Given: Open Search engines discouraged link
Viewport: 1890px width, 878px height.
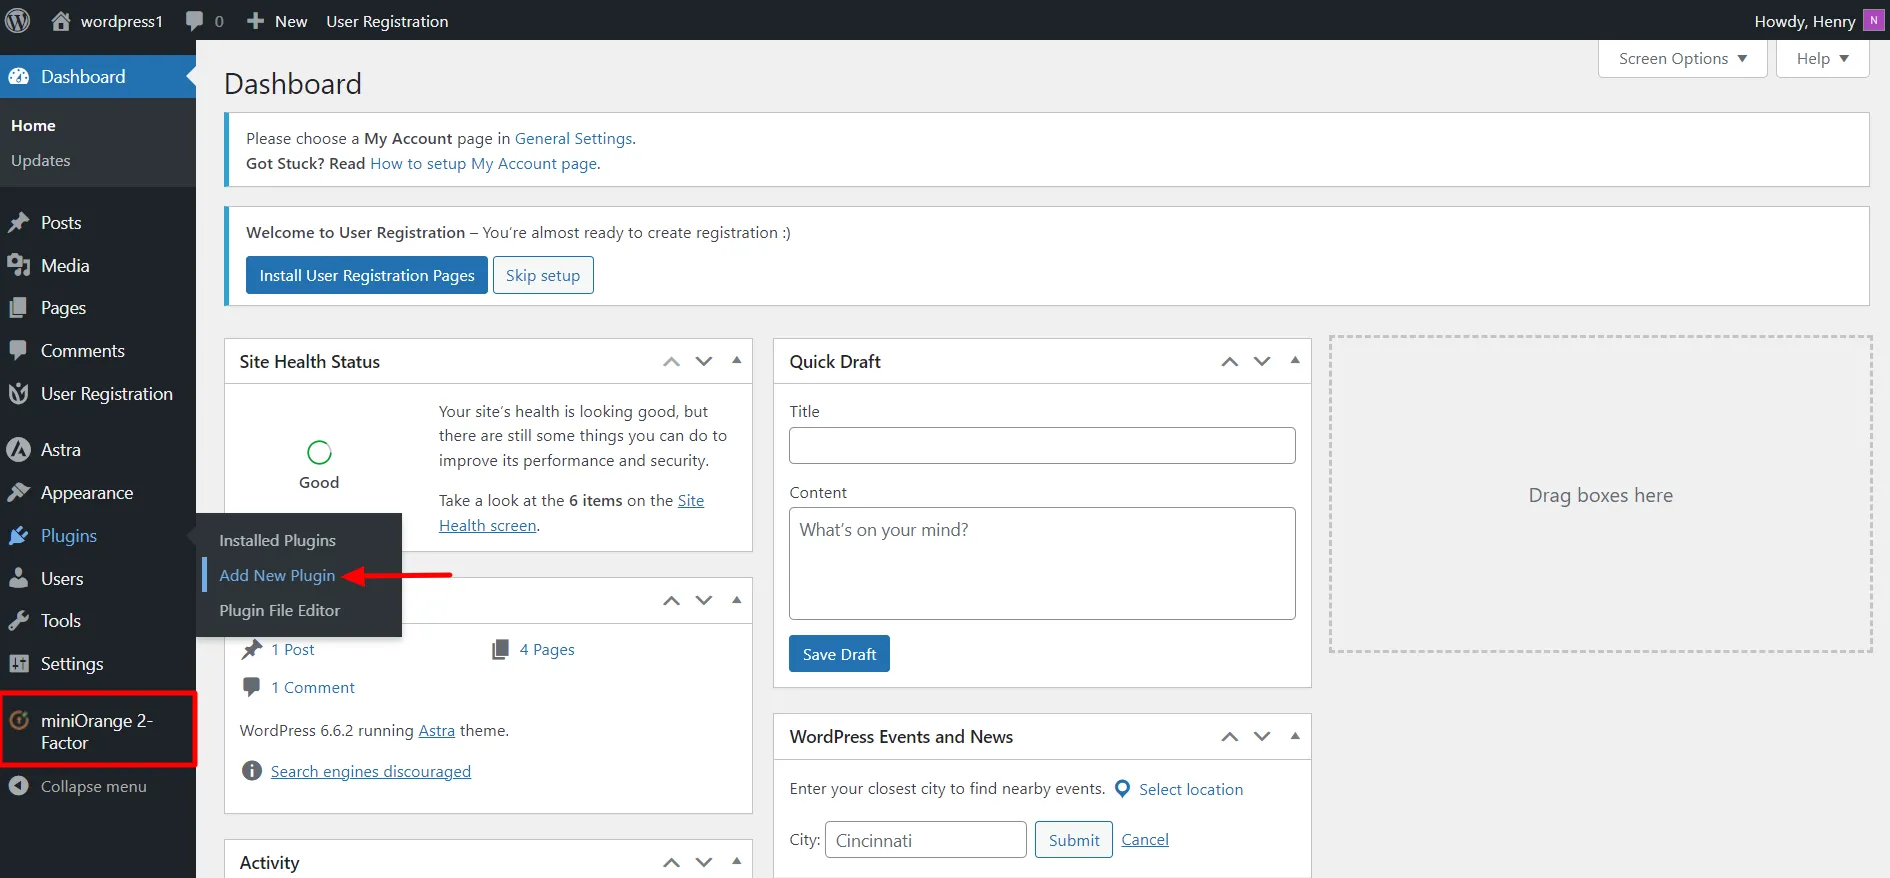Looking at the screenshot, I should [x=371, y=772].
